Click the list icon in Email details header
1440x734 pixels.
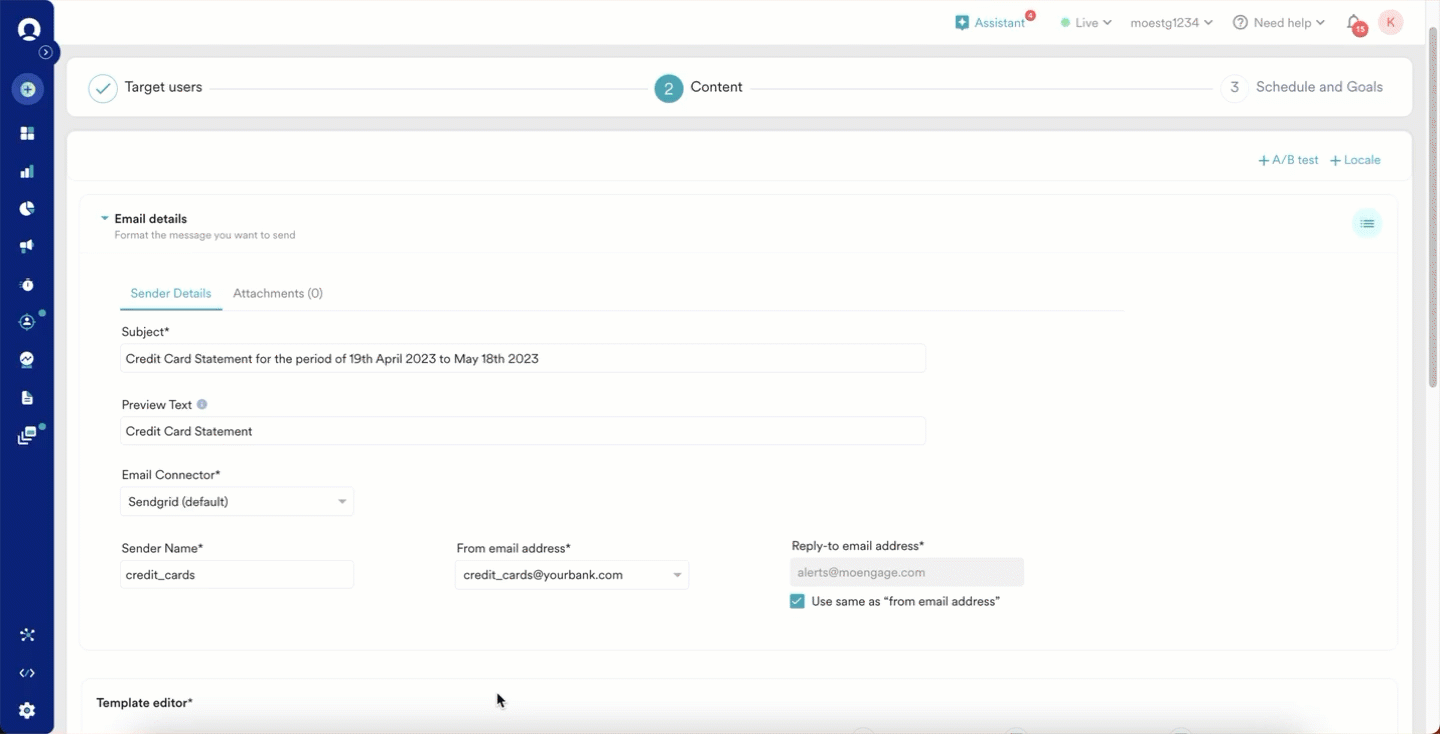pos(1367,223)
